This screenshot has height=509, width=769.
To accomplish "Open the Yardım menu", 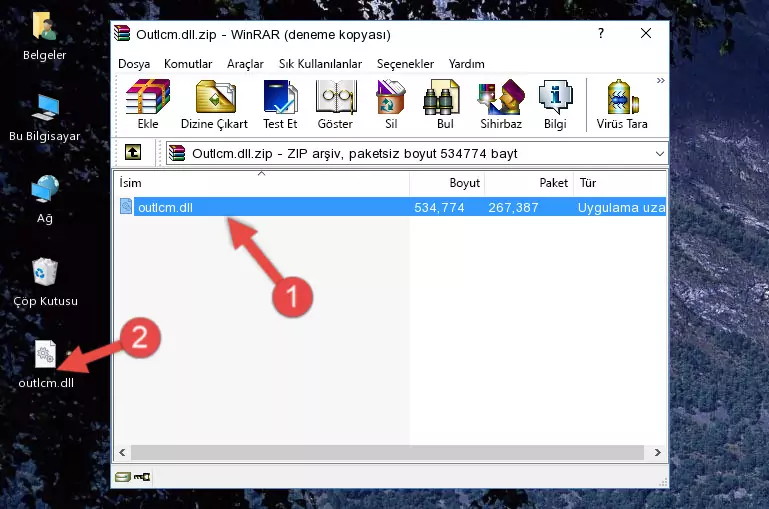I will click(466, 64).
